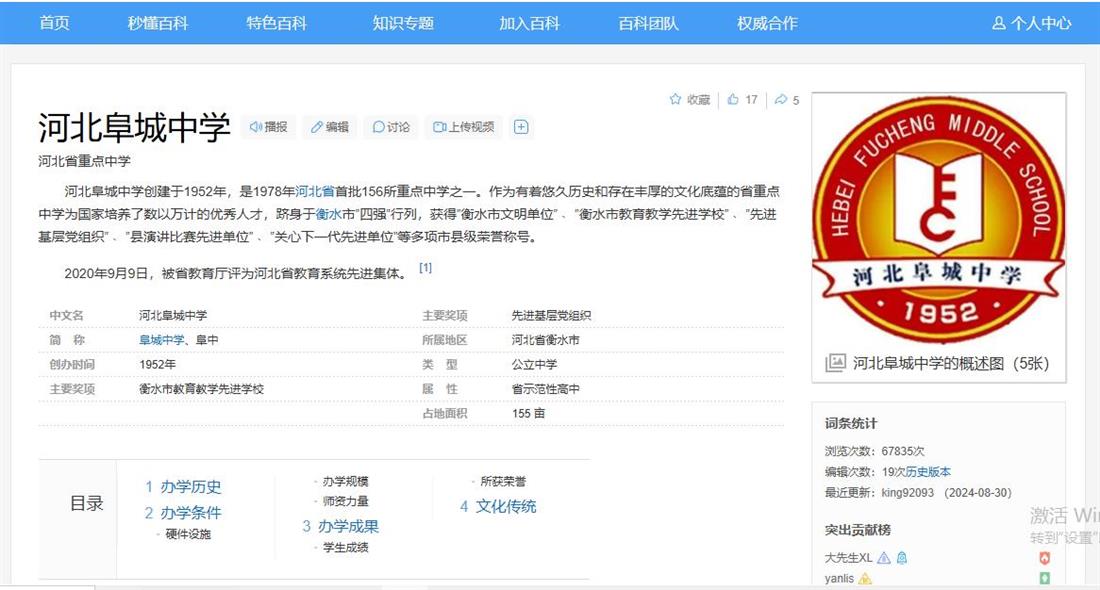This screenshot has height=590, width=1100.
Task: Open 个人中心 user account
Action: click(1031, 23)
